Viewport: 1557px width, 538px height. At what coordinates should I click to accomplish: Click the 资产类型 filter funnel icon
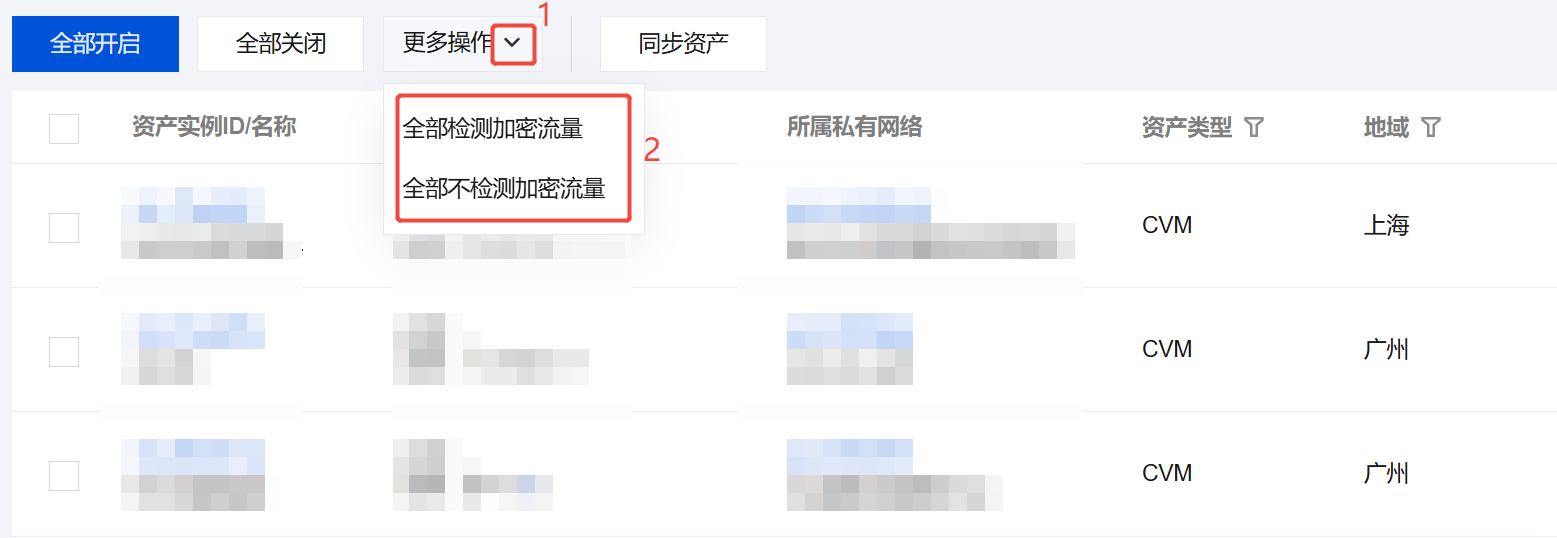[x=1254, y=128]
